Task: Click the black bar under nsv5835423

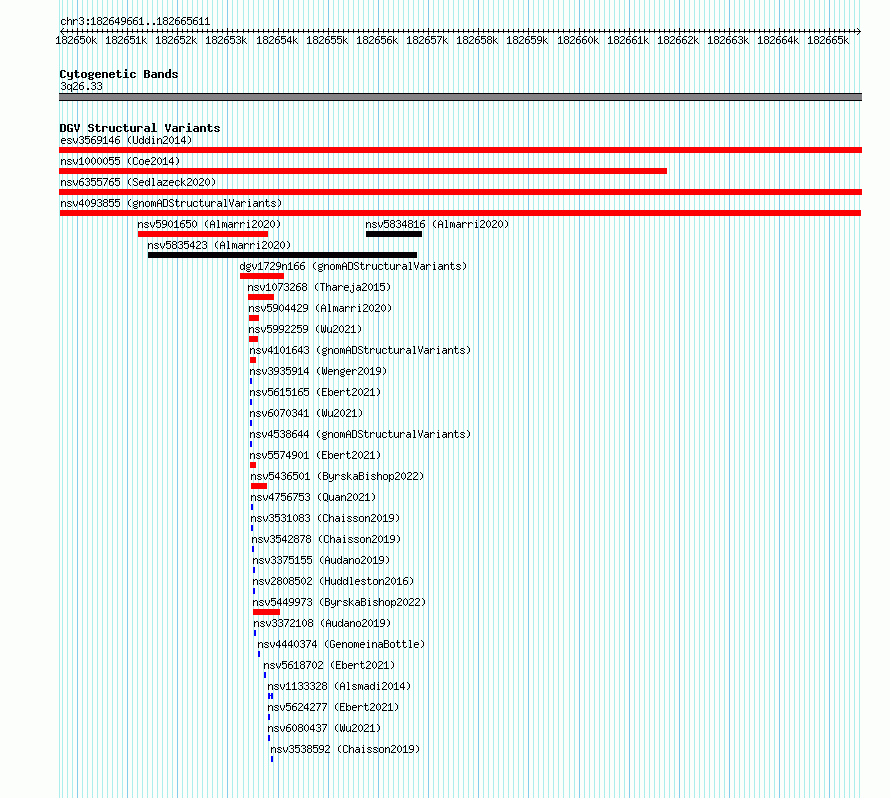Action: point(282,255)
